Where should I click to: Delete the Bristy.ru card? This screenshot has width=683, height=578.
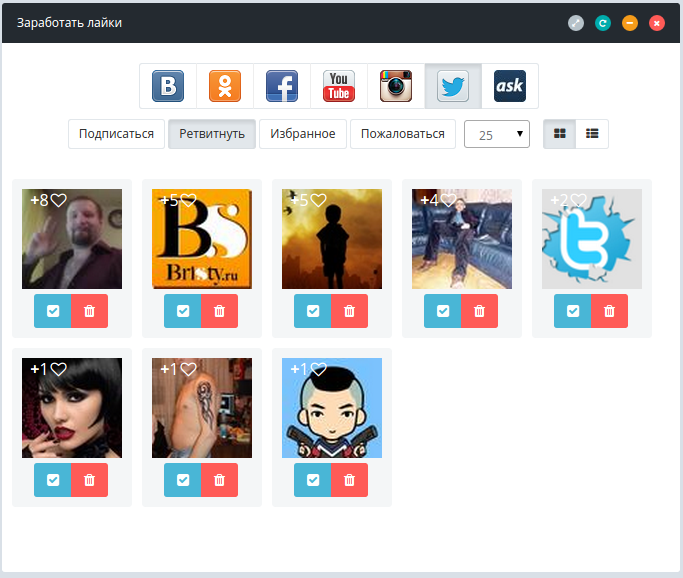[220, 311]
